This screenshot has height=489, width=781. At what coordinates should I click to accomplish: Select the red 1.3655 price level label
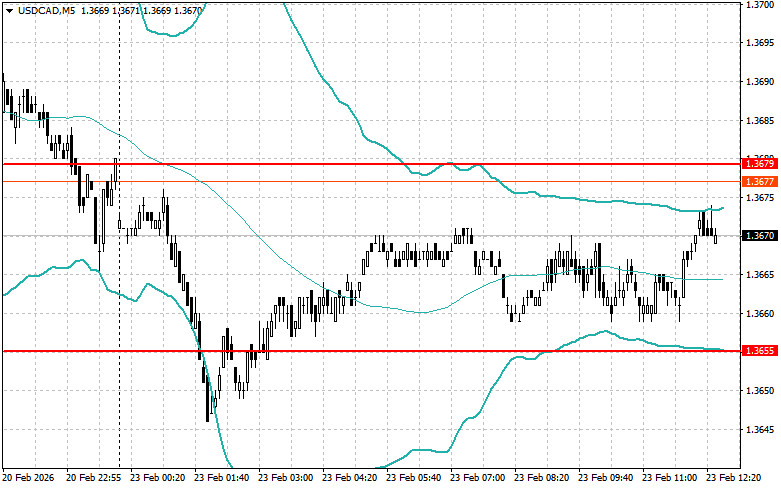760,351
